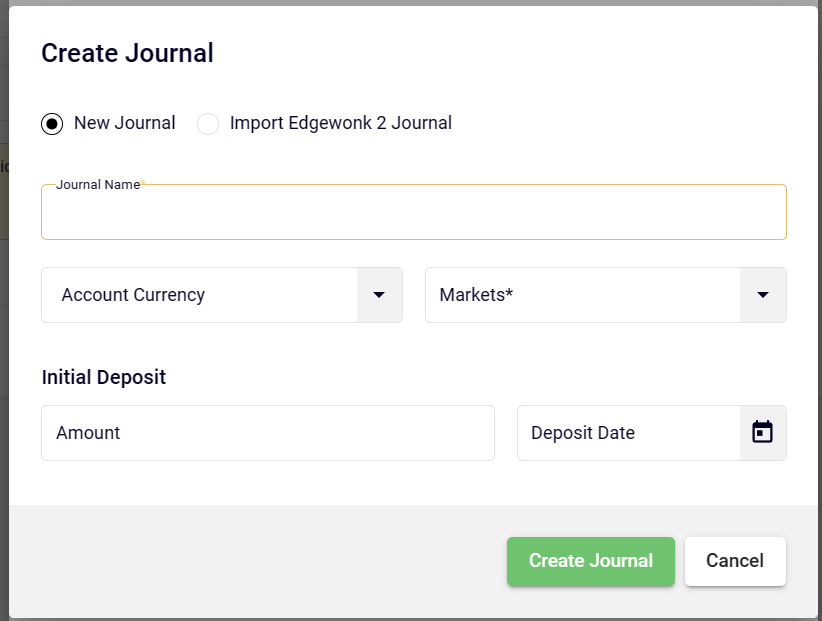Click the gray footer bar left of Create Journal
822x621 pixels.
[x=250, y=561]
